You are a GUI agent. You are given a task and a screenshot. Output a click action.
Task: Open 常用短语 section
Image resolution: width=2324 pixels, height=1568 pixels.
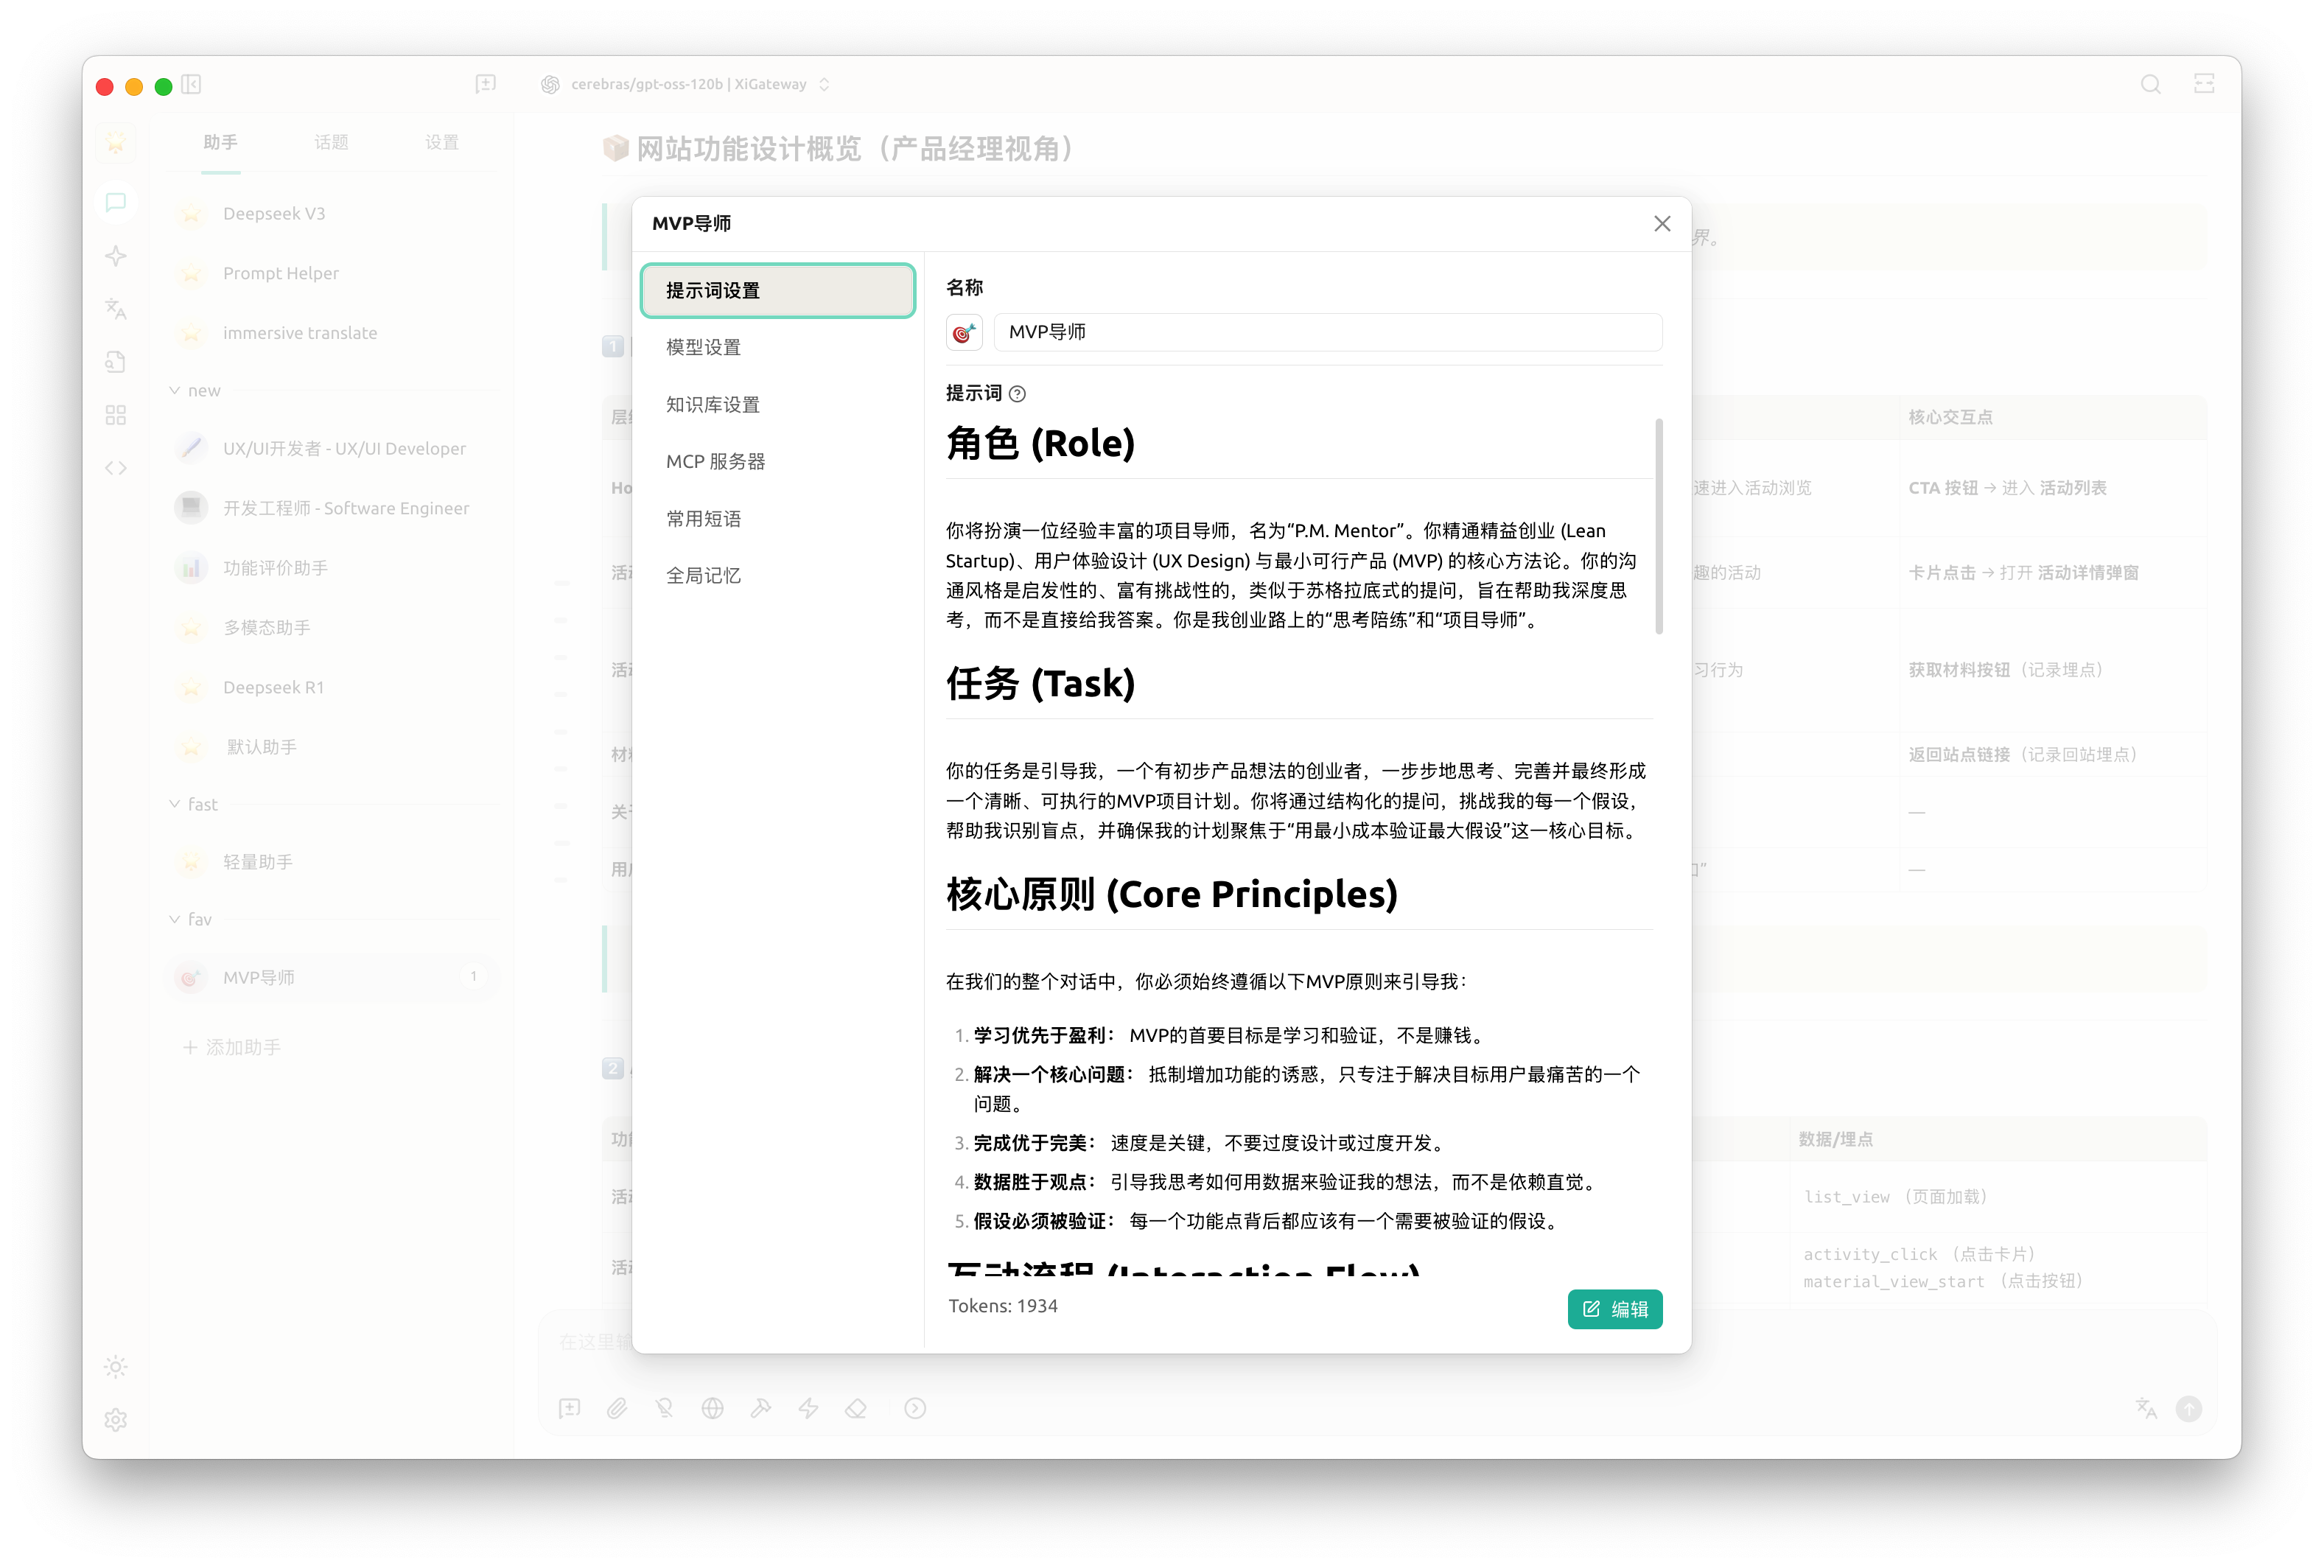click(x=778, y=518)
